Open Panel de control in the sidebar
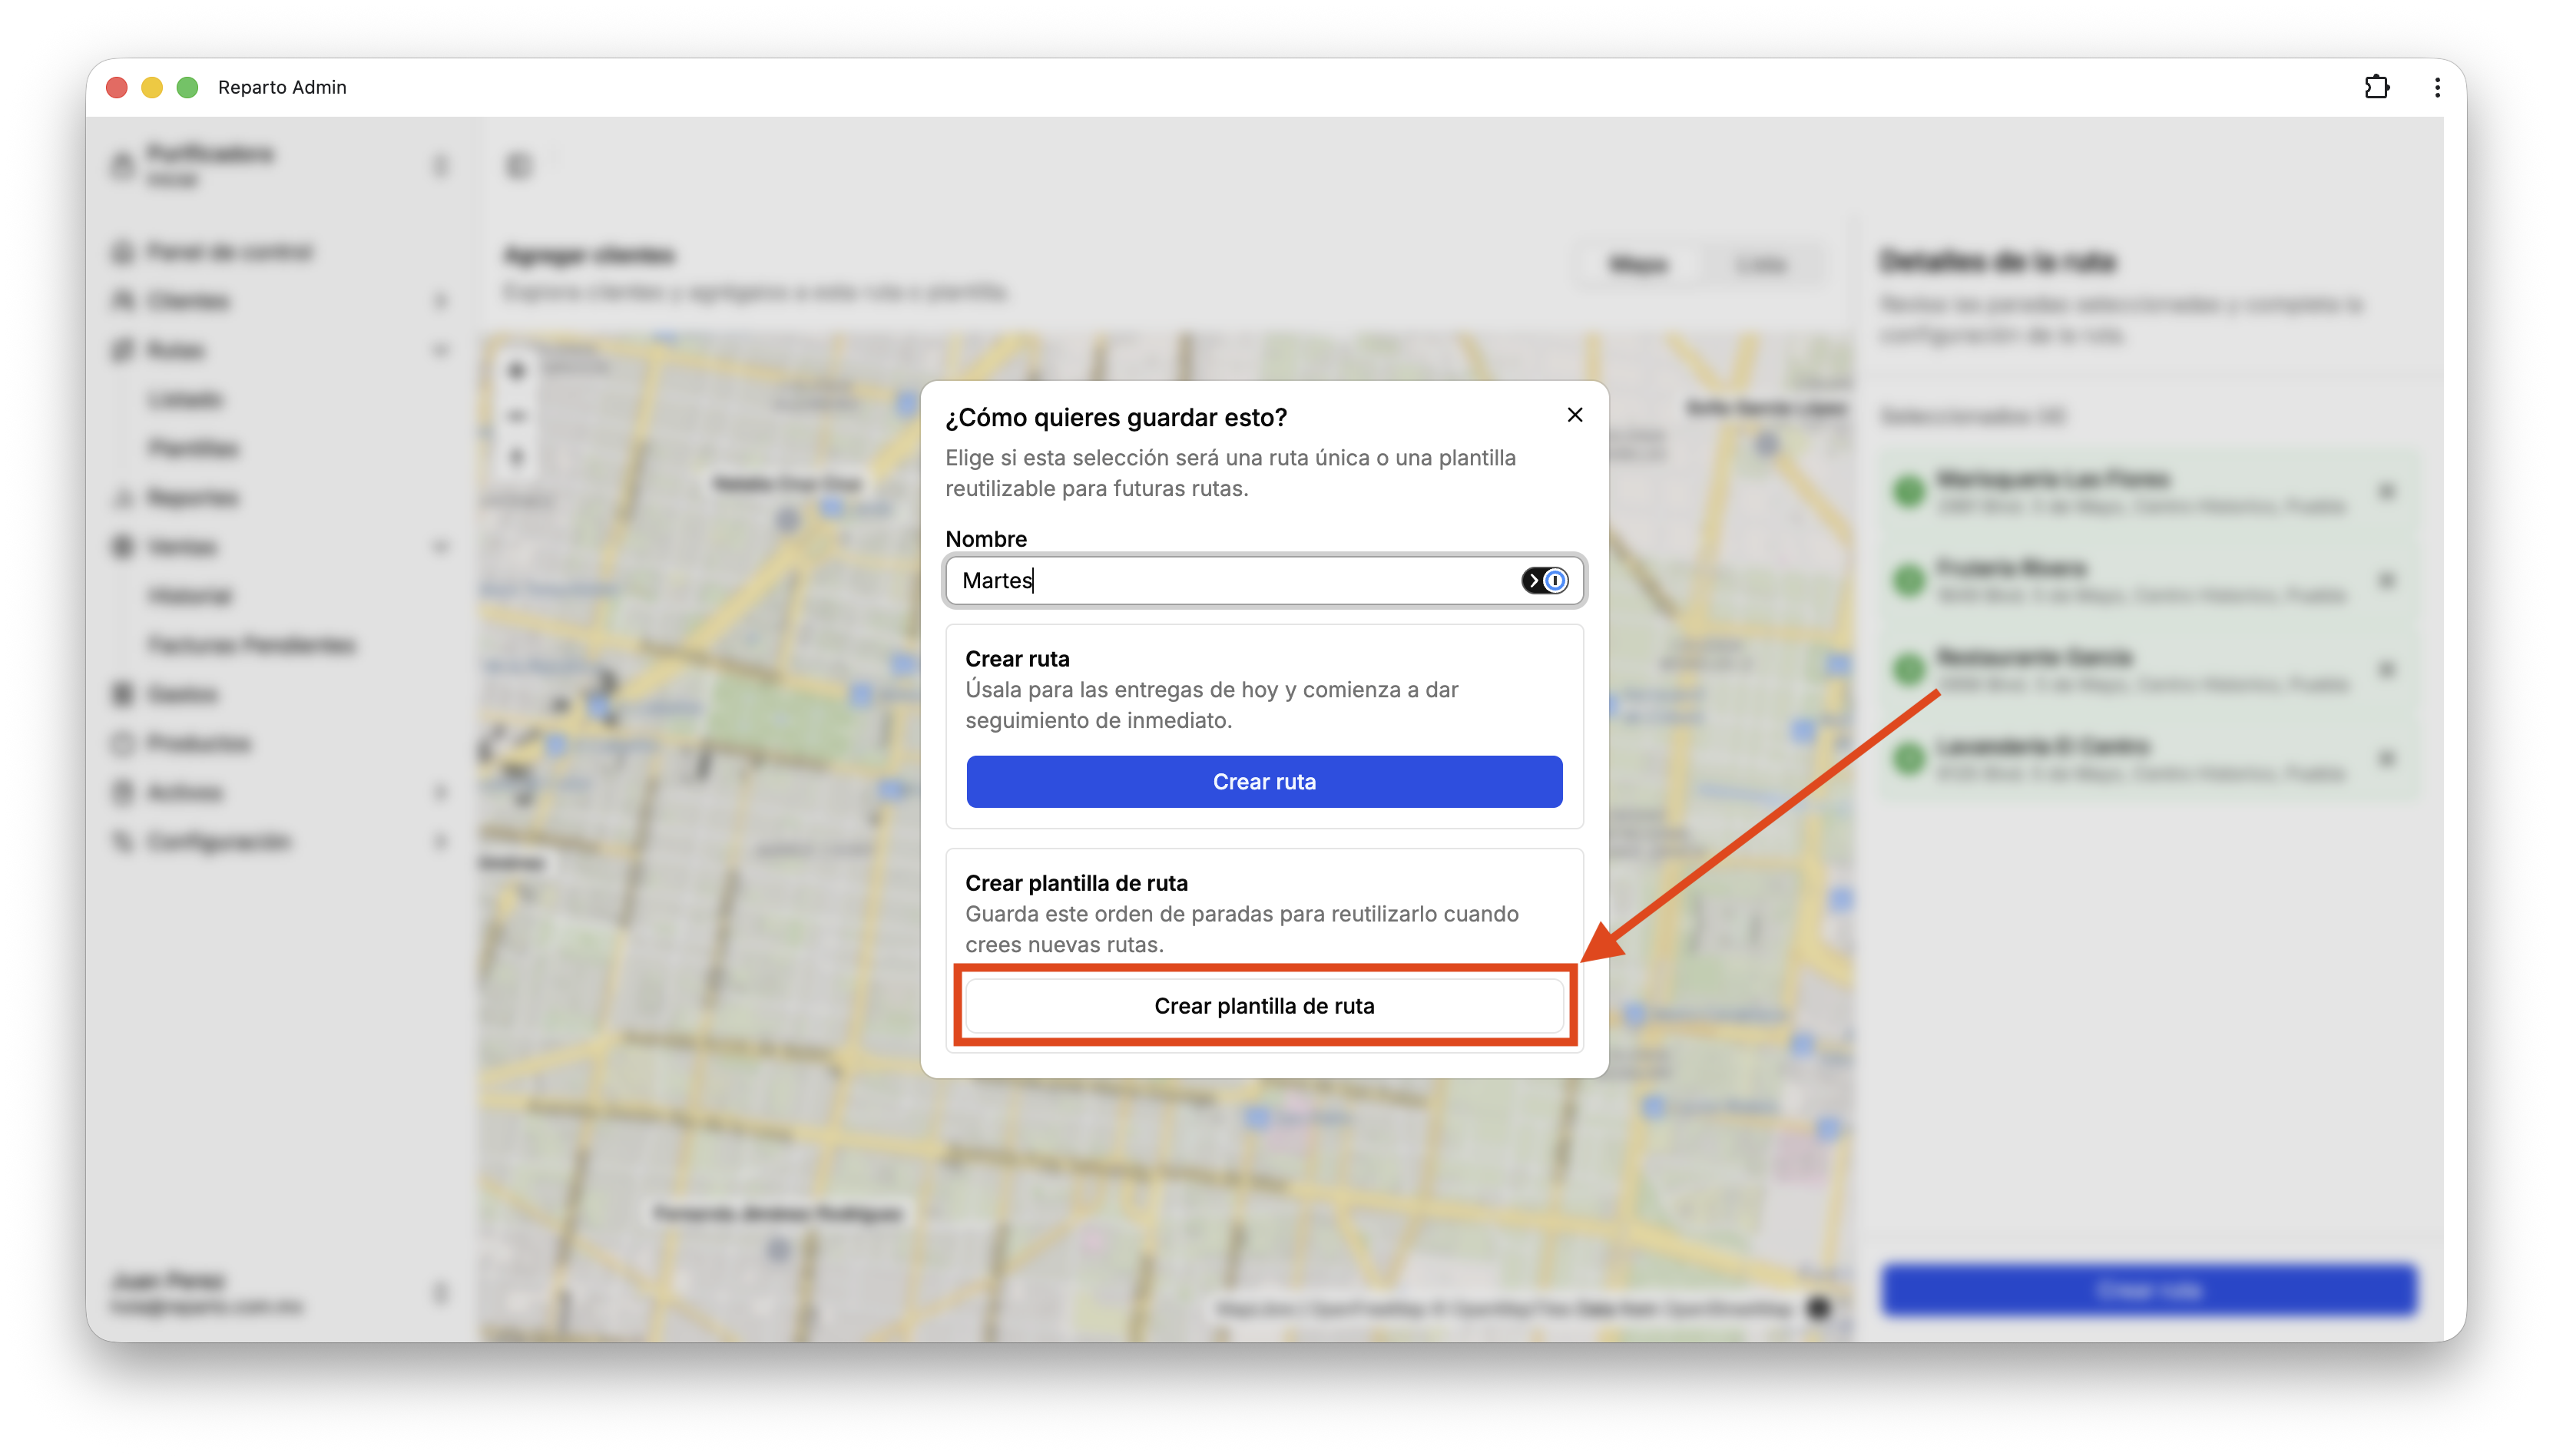 (x=229, y=251)
